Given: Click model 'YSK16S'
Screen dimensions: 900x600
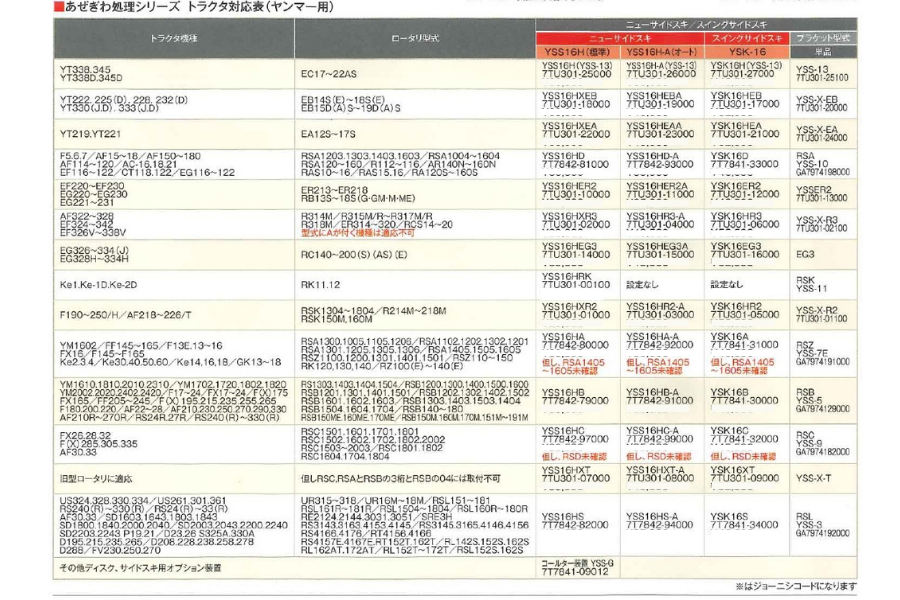Looking at the screenshot, I should coord(730,517).
